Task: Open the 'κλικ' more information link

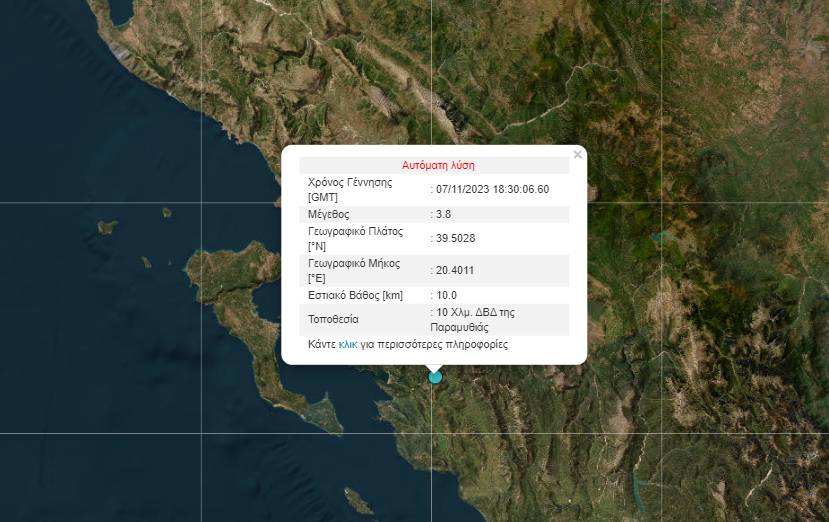Action: tap(348, 344)
